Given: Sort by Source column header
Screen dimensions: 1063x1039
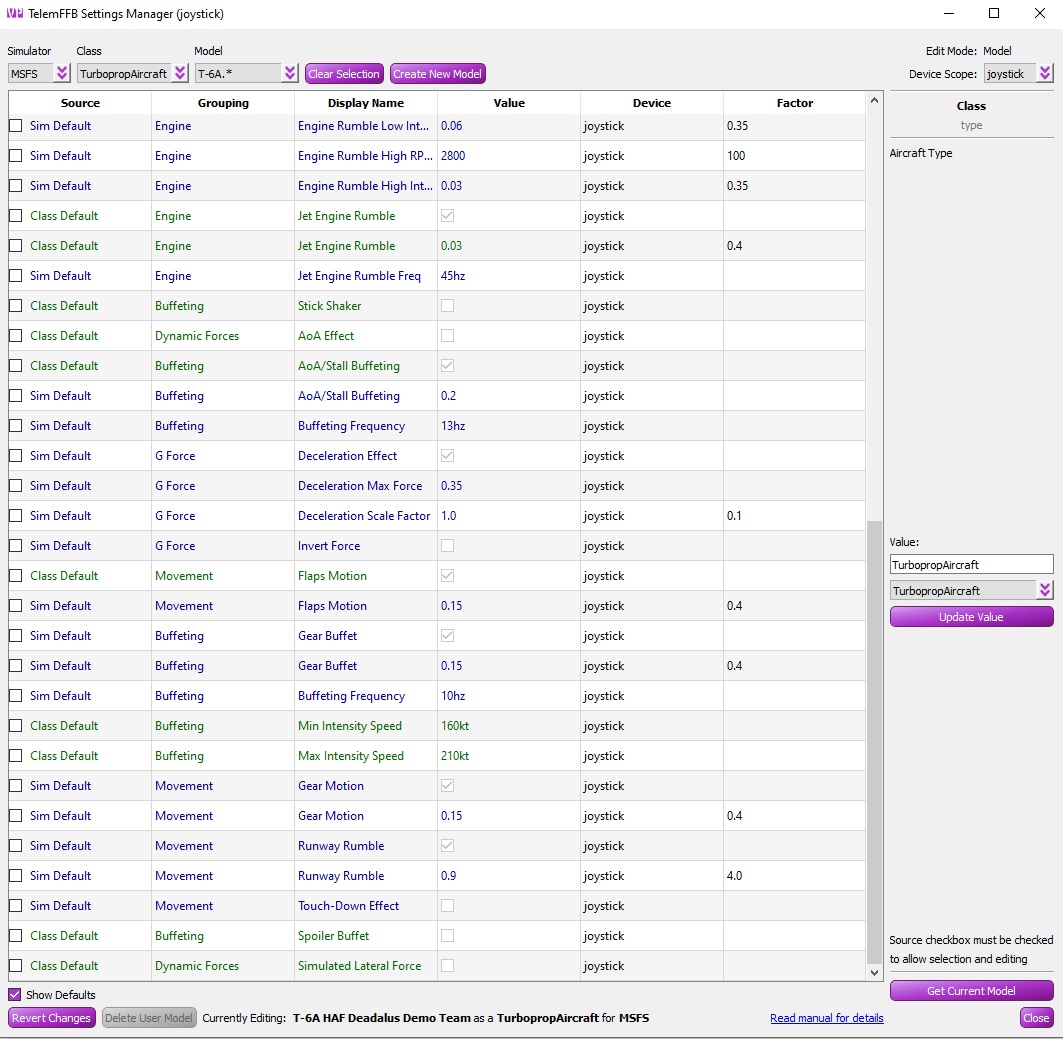Looking at the screenshot, I should (80, 103).
